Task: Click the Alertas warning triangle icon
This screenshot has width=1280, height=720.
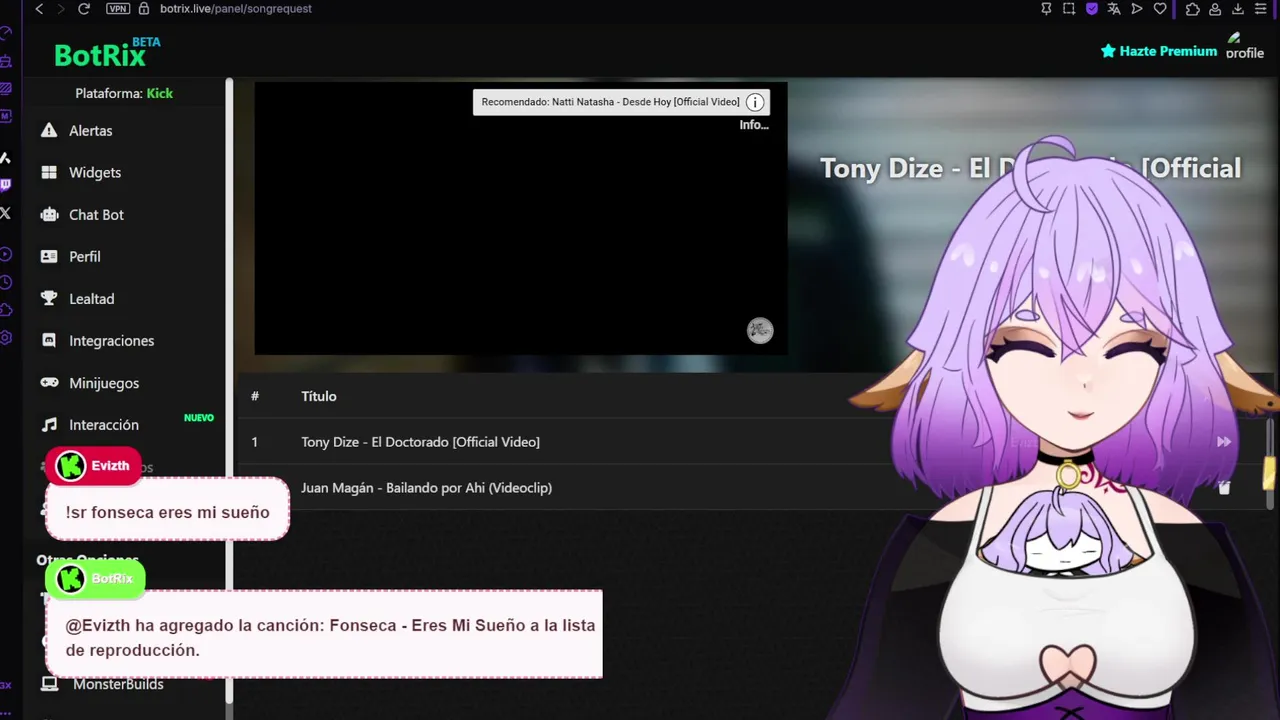Action: tap(48, 130)
